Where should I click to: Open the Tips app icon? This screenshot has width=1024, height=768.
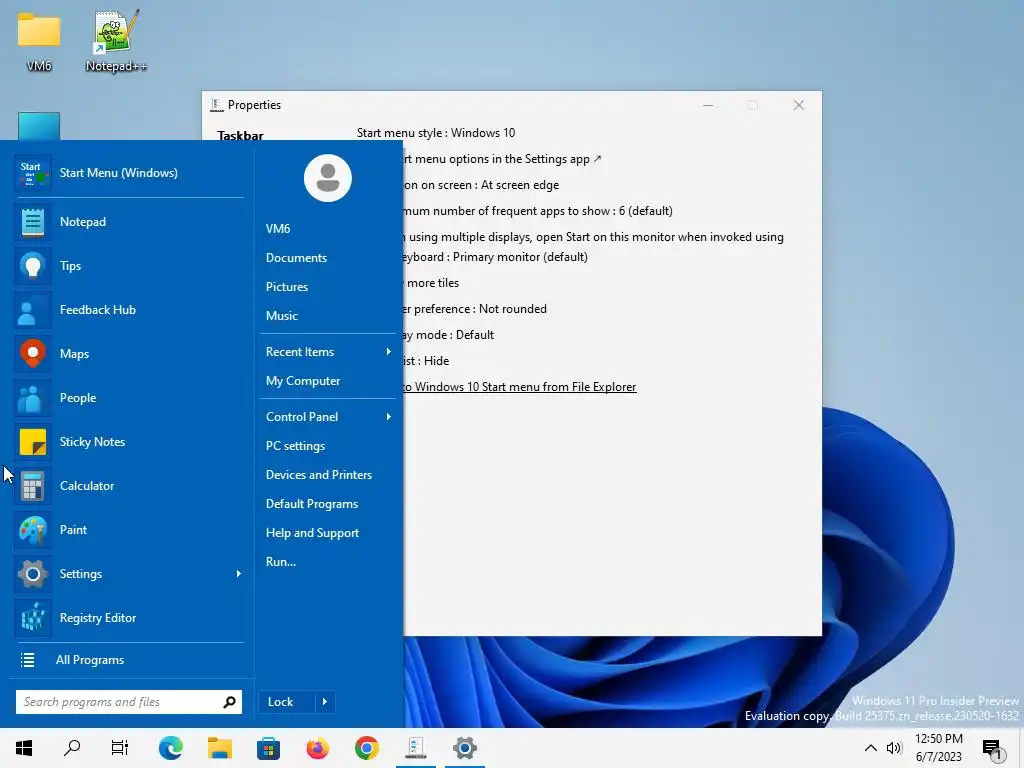33,266
